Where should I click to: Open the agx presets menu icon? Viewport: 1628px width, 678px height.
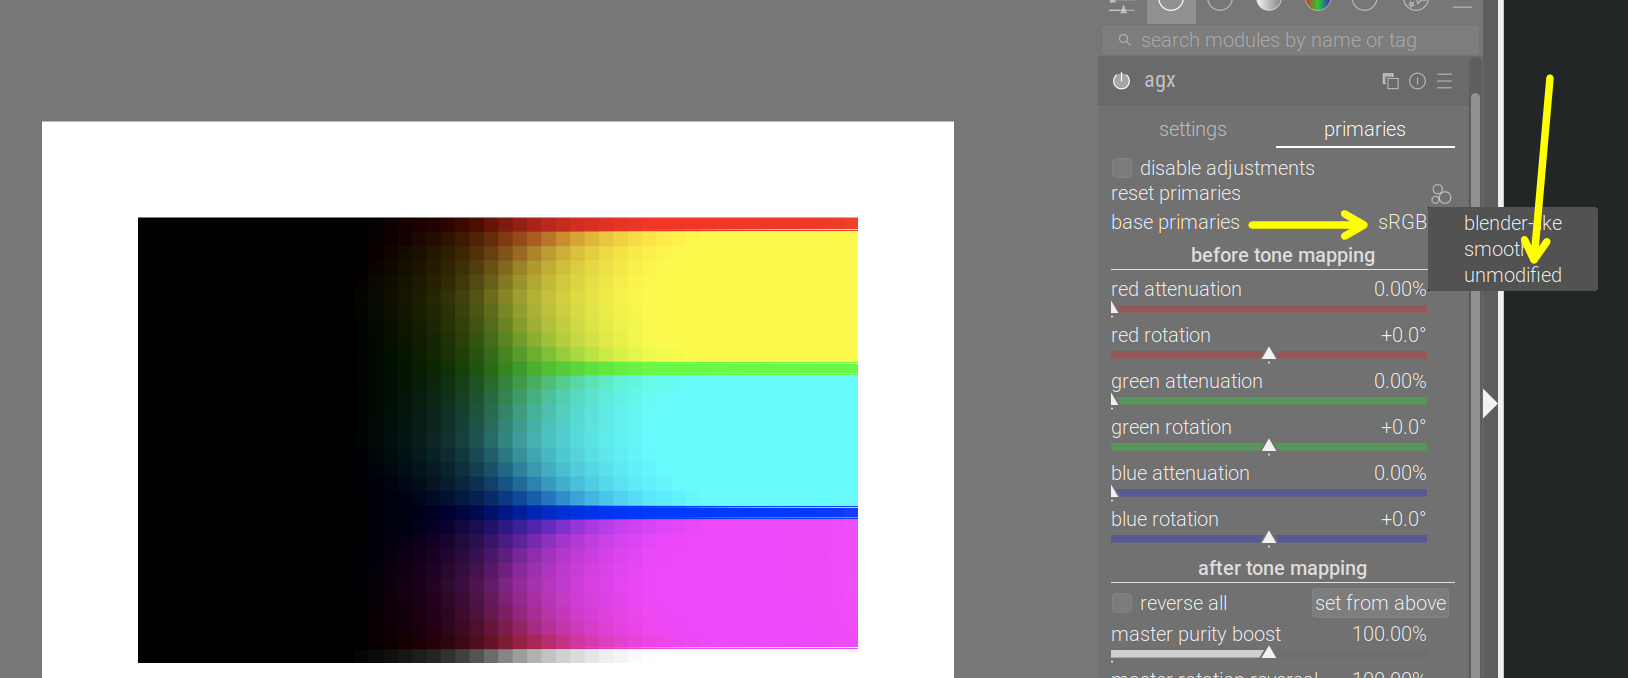[x=1444, y=81]
